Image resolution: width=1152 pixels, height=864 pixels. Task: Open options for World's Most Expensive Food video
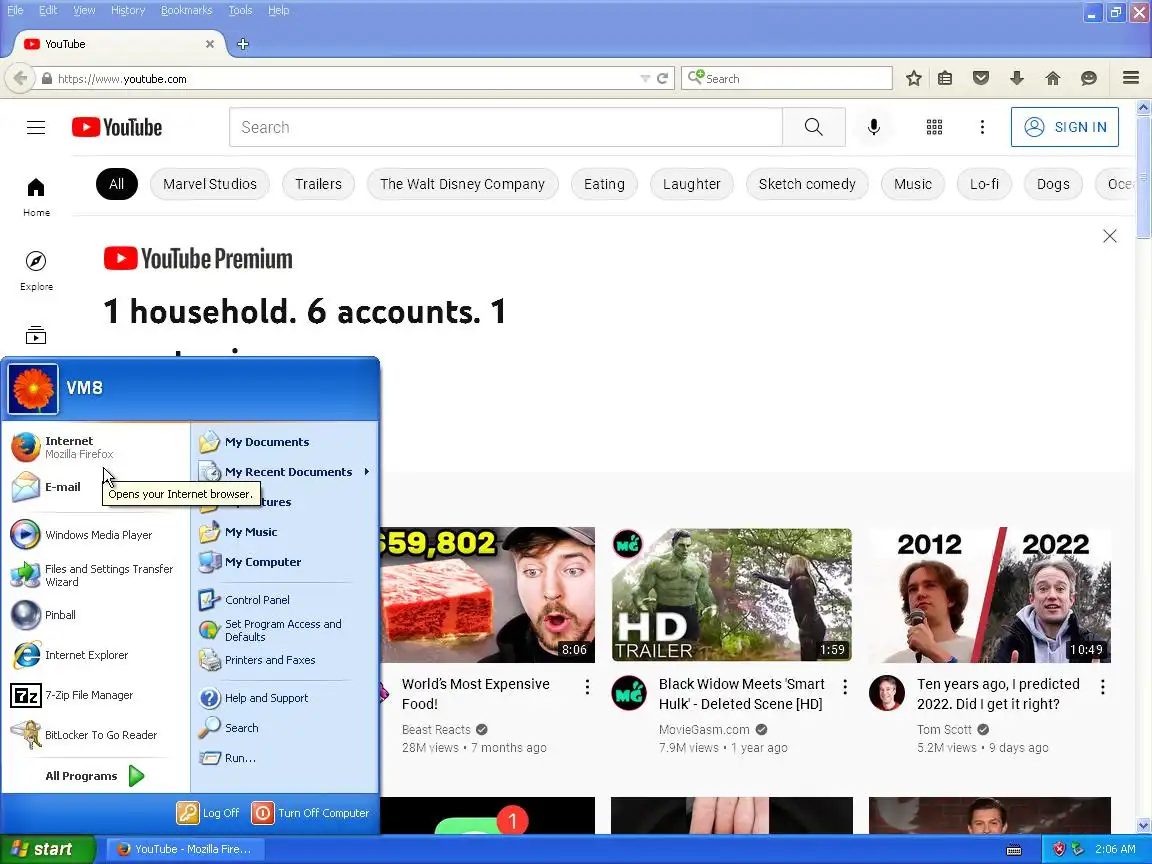coord(587,687)
